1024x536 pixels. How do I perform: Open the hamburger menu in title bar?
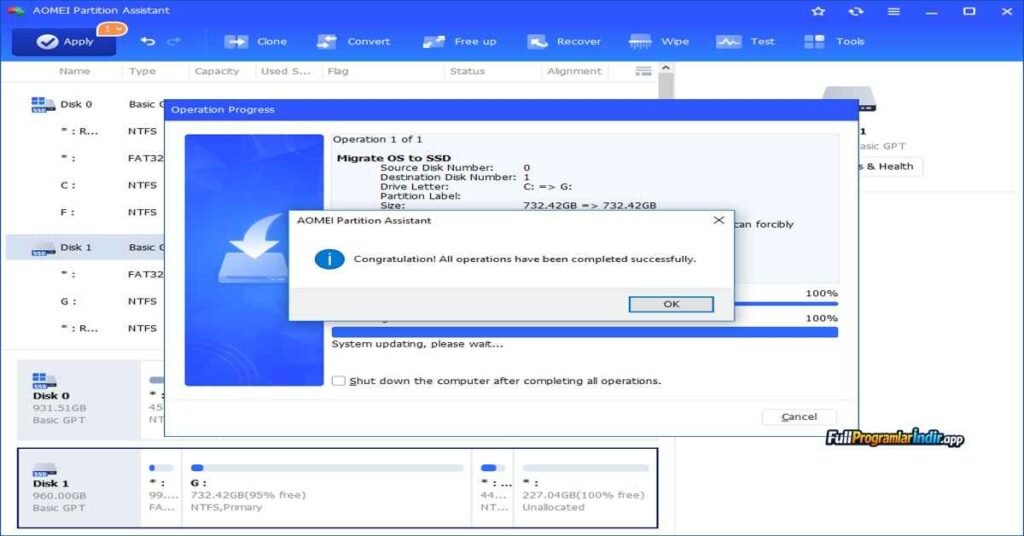893,11
